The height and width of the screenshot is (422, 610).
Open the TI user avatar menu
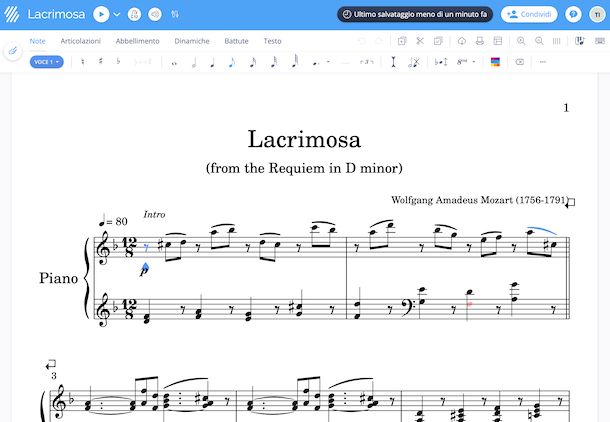click(x=597, y=14)
